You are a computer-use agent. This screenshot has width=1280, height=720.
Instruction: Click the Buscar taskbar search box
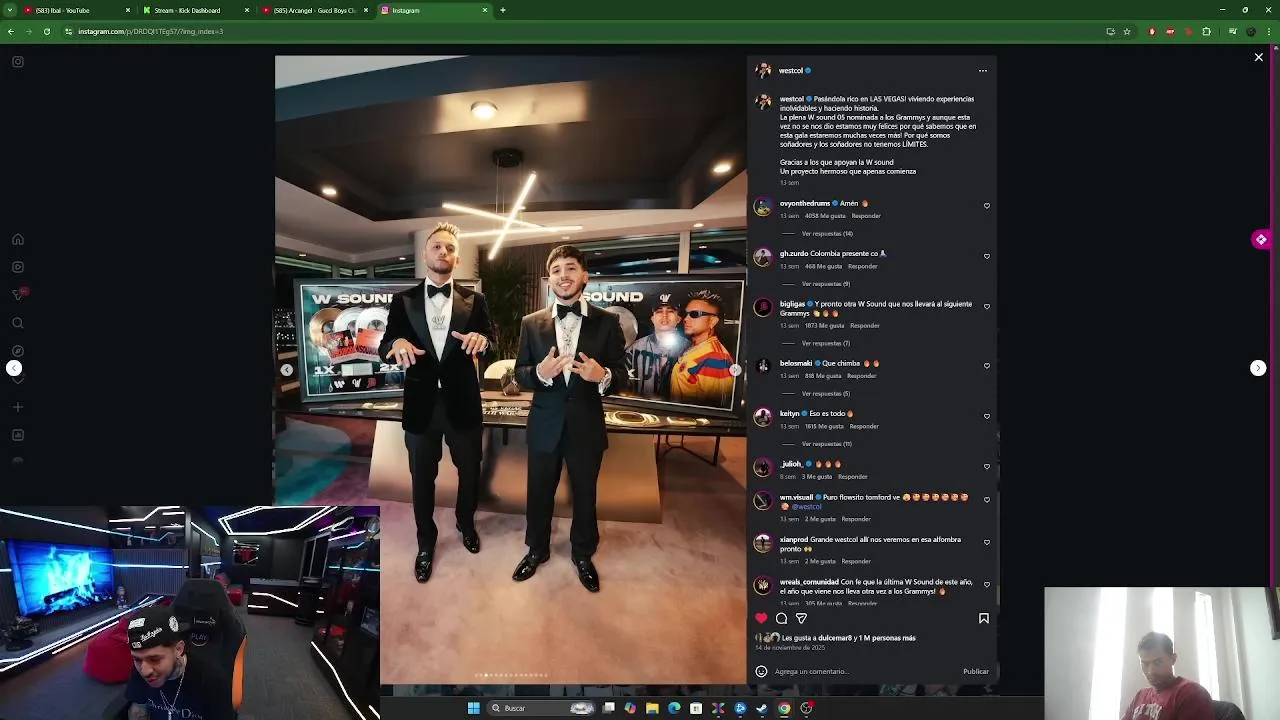pyautogui.click(x=540, y=708)
